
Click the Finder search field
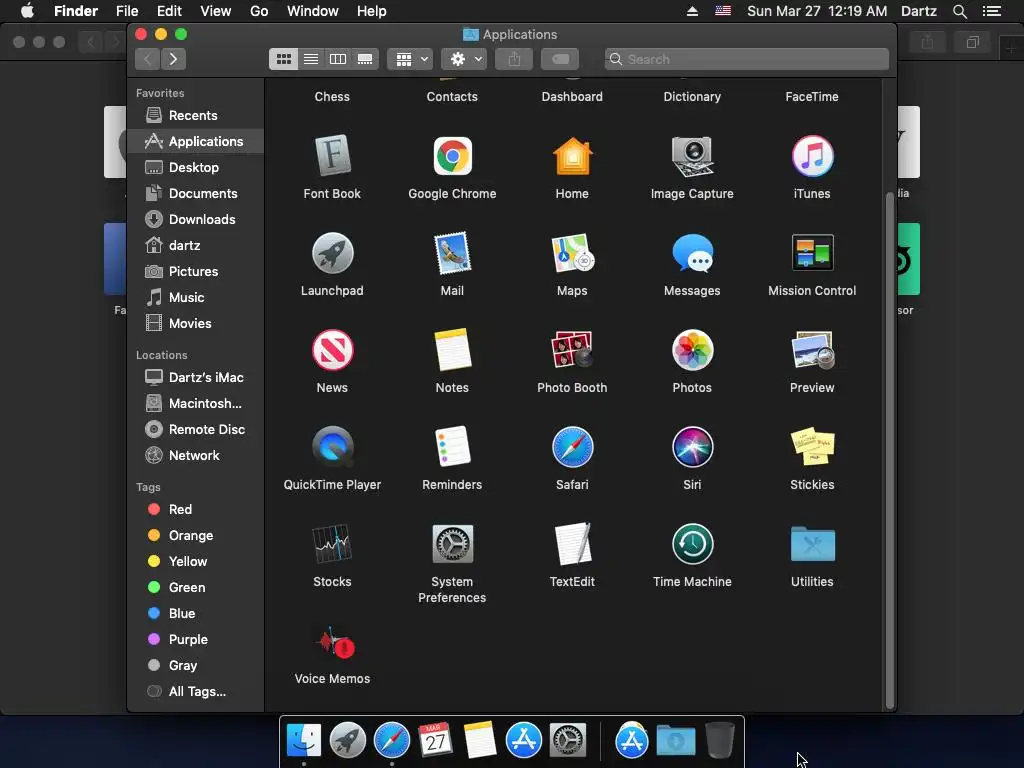coord(746,59)
